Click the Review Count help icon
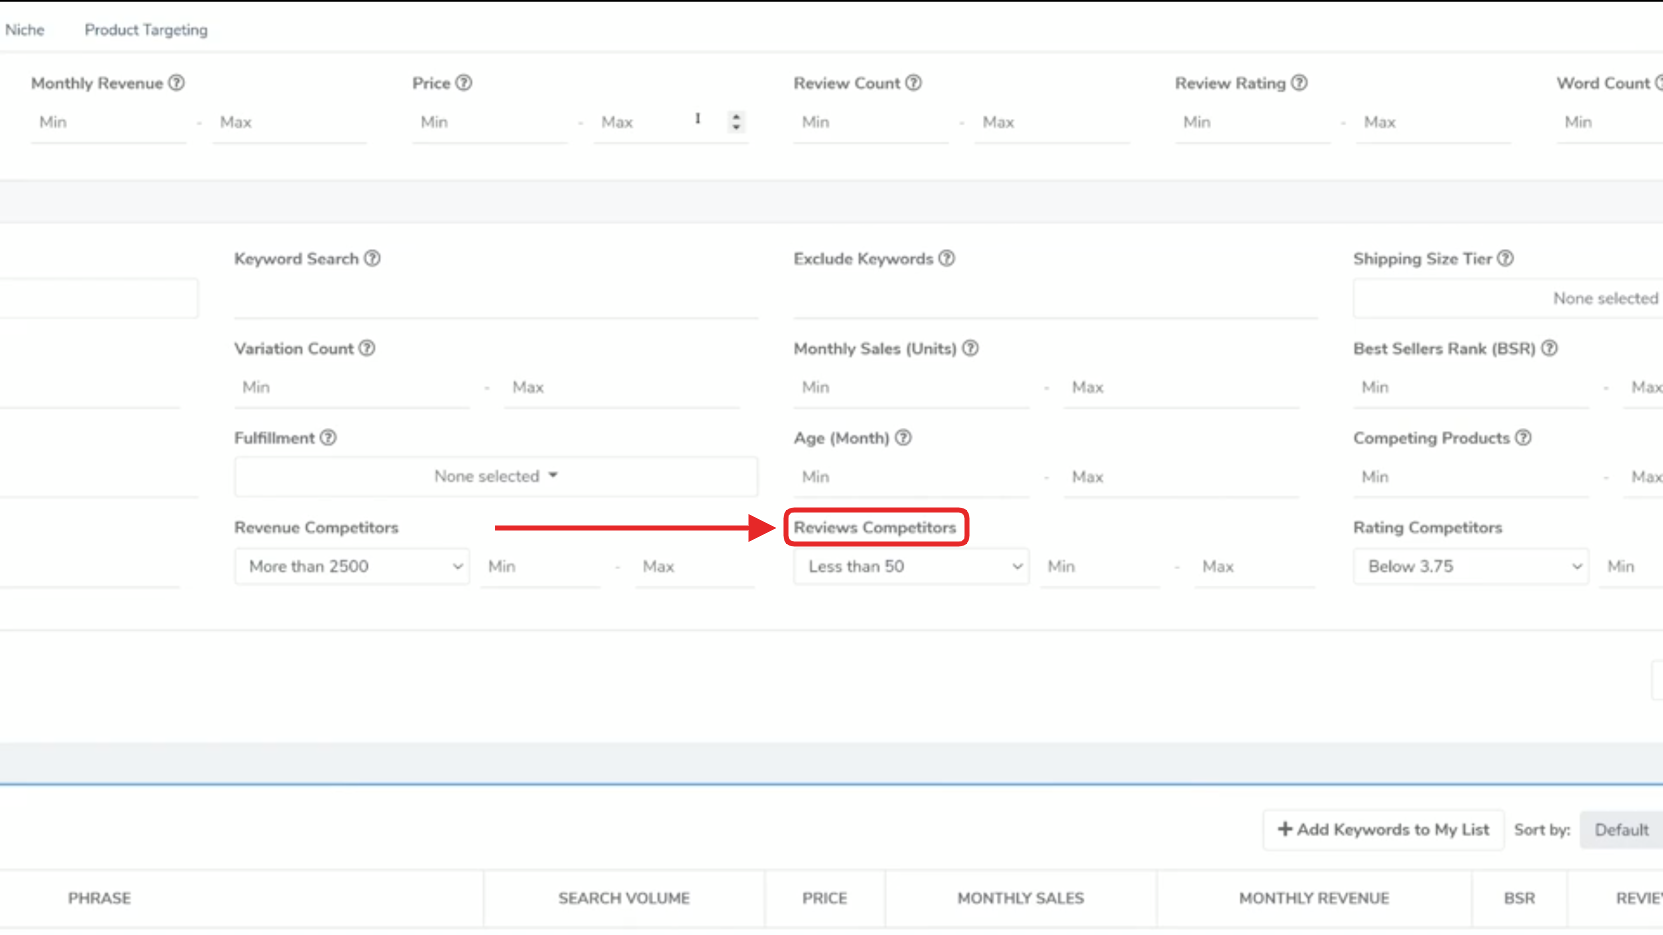 pos(914,83)
